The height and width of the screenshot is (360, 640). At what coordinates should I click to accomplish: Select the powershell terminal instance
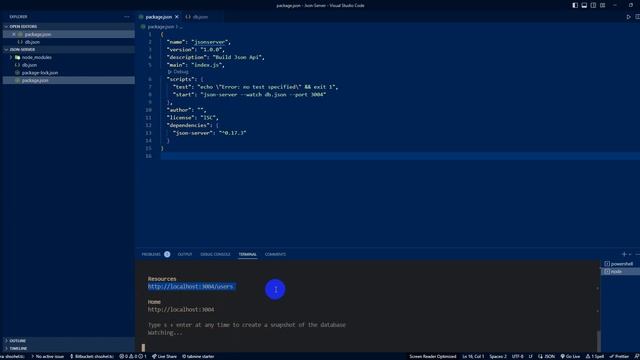tap(621, 264)
